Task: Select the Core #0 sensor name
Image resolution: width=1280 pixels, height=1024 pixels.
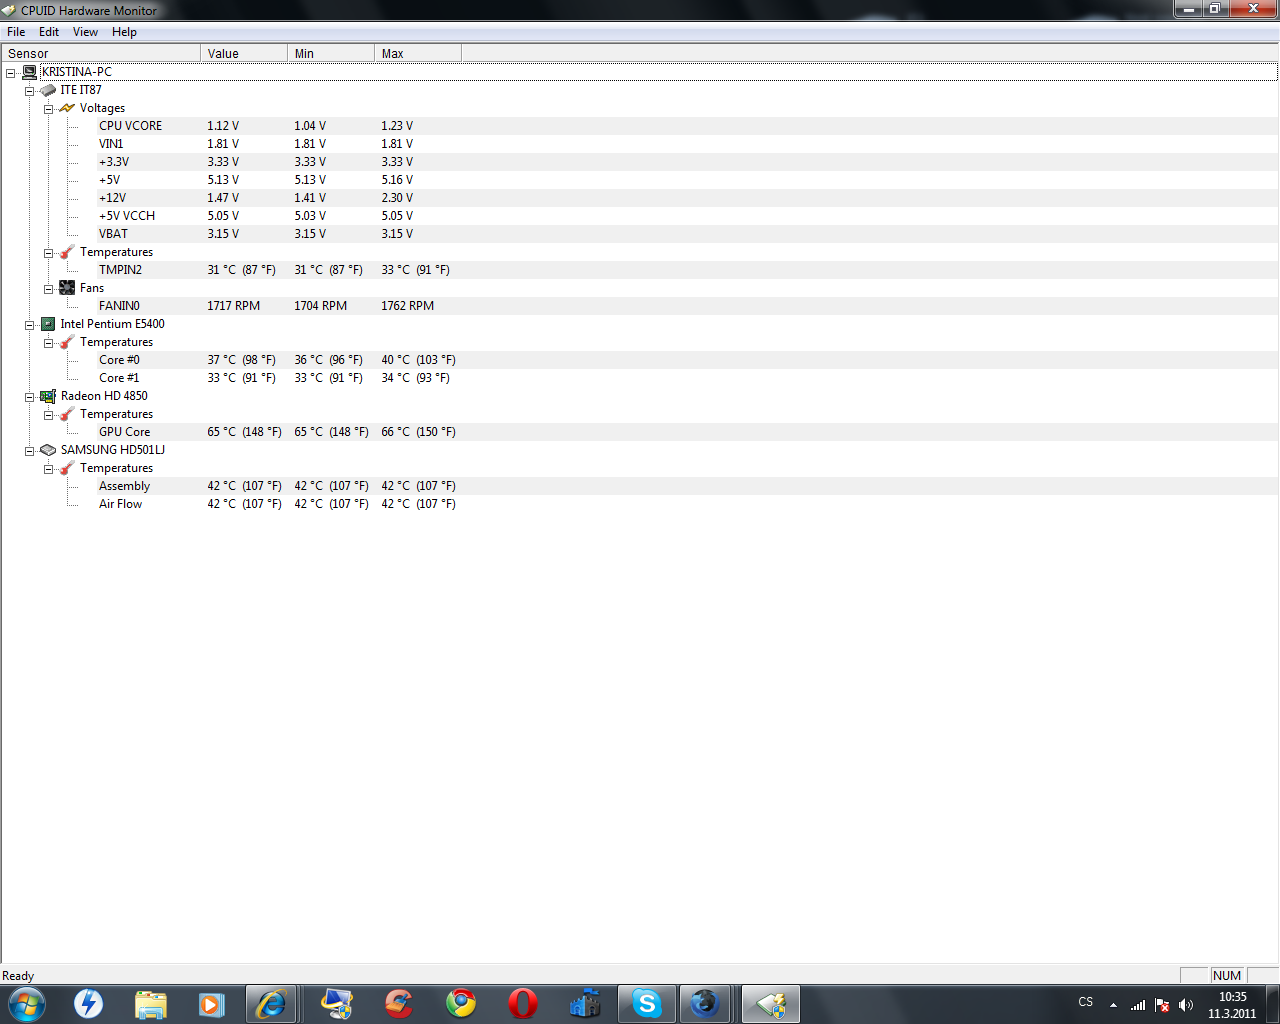Action: 119,360
